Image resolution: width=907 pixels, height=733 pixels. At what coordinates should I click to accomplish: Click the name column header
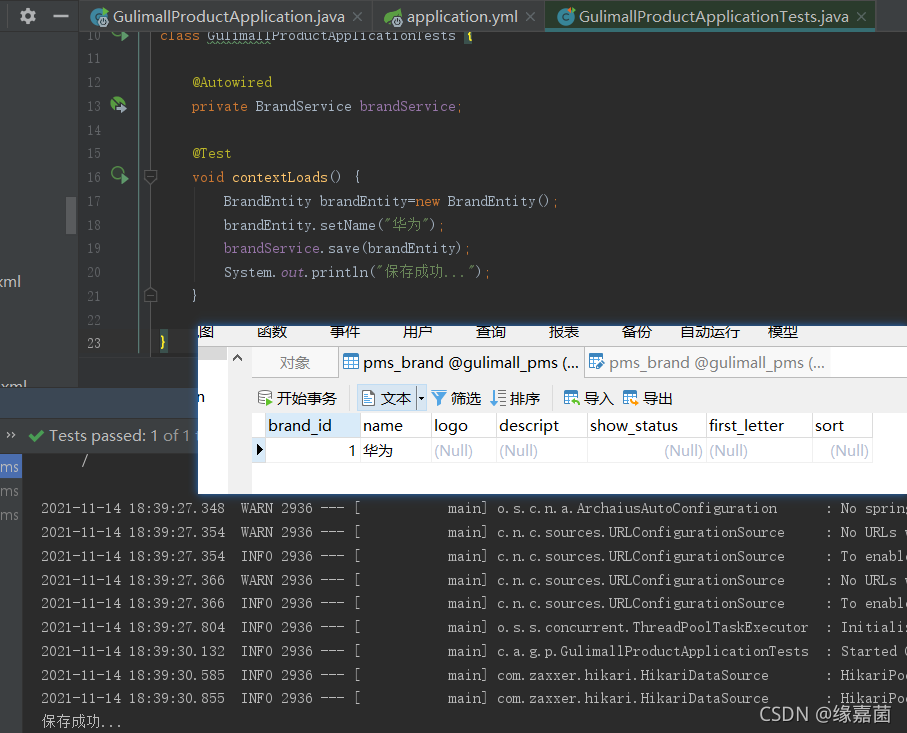396,426
